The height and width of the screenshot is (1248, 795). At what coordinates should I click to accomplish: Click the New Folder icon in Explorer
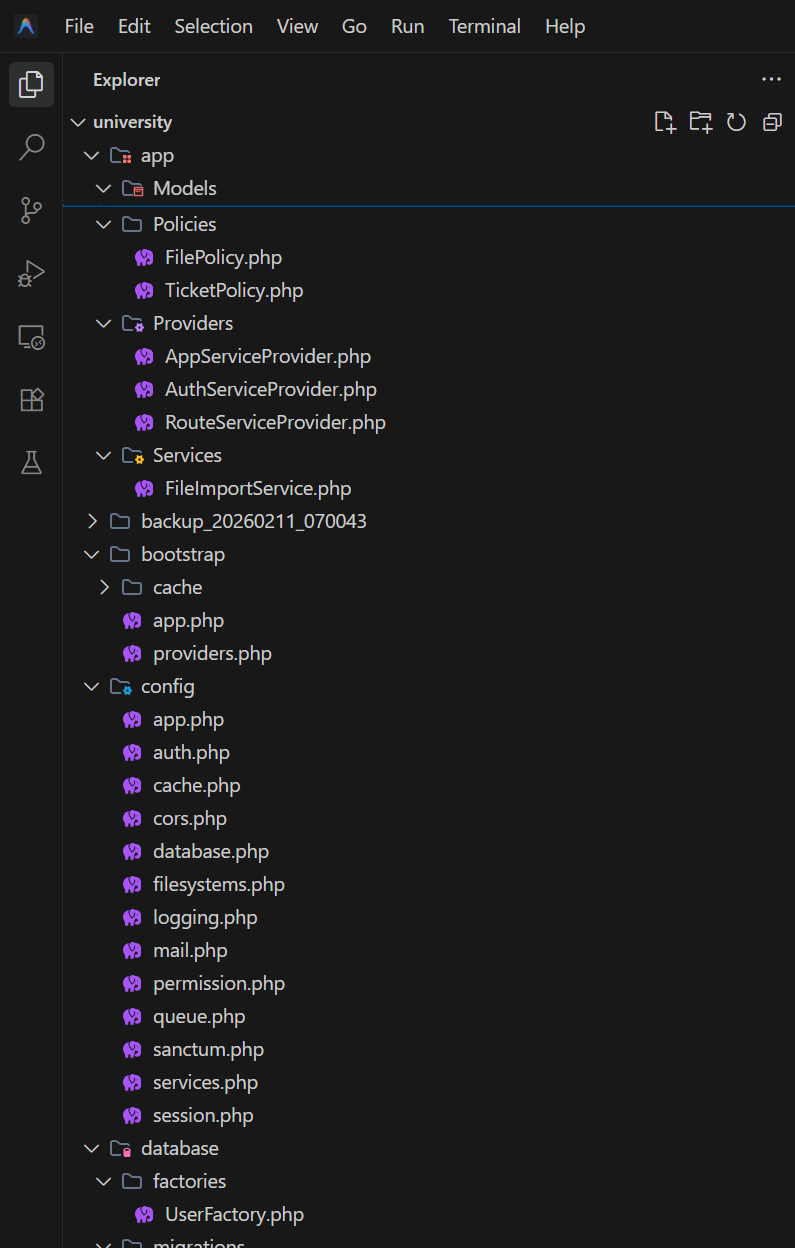click(x=700, y=121)
